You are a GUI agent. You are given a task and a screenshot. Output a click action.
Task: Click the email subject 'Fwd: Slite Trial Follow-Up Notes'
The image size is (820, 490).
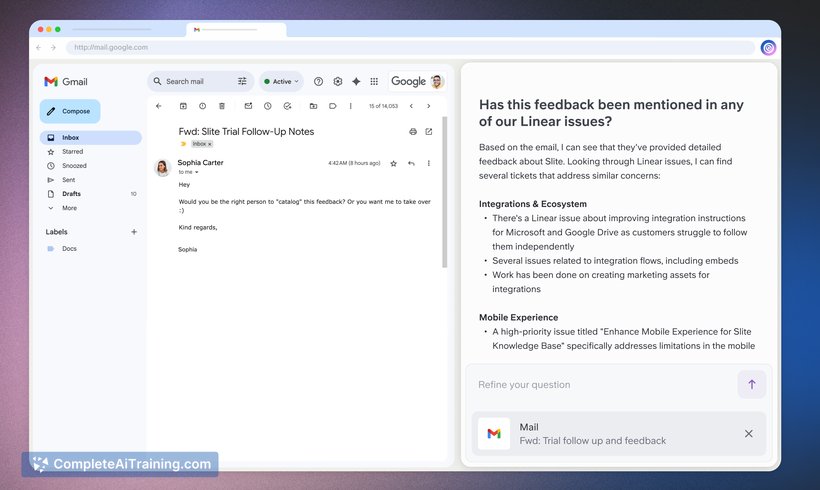(246, 132)
